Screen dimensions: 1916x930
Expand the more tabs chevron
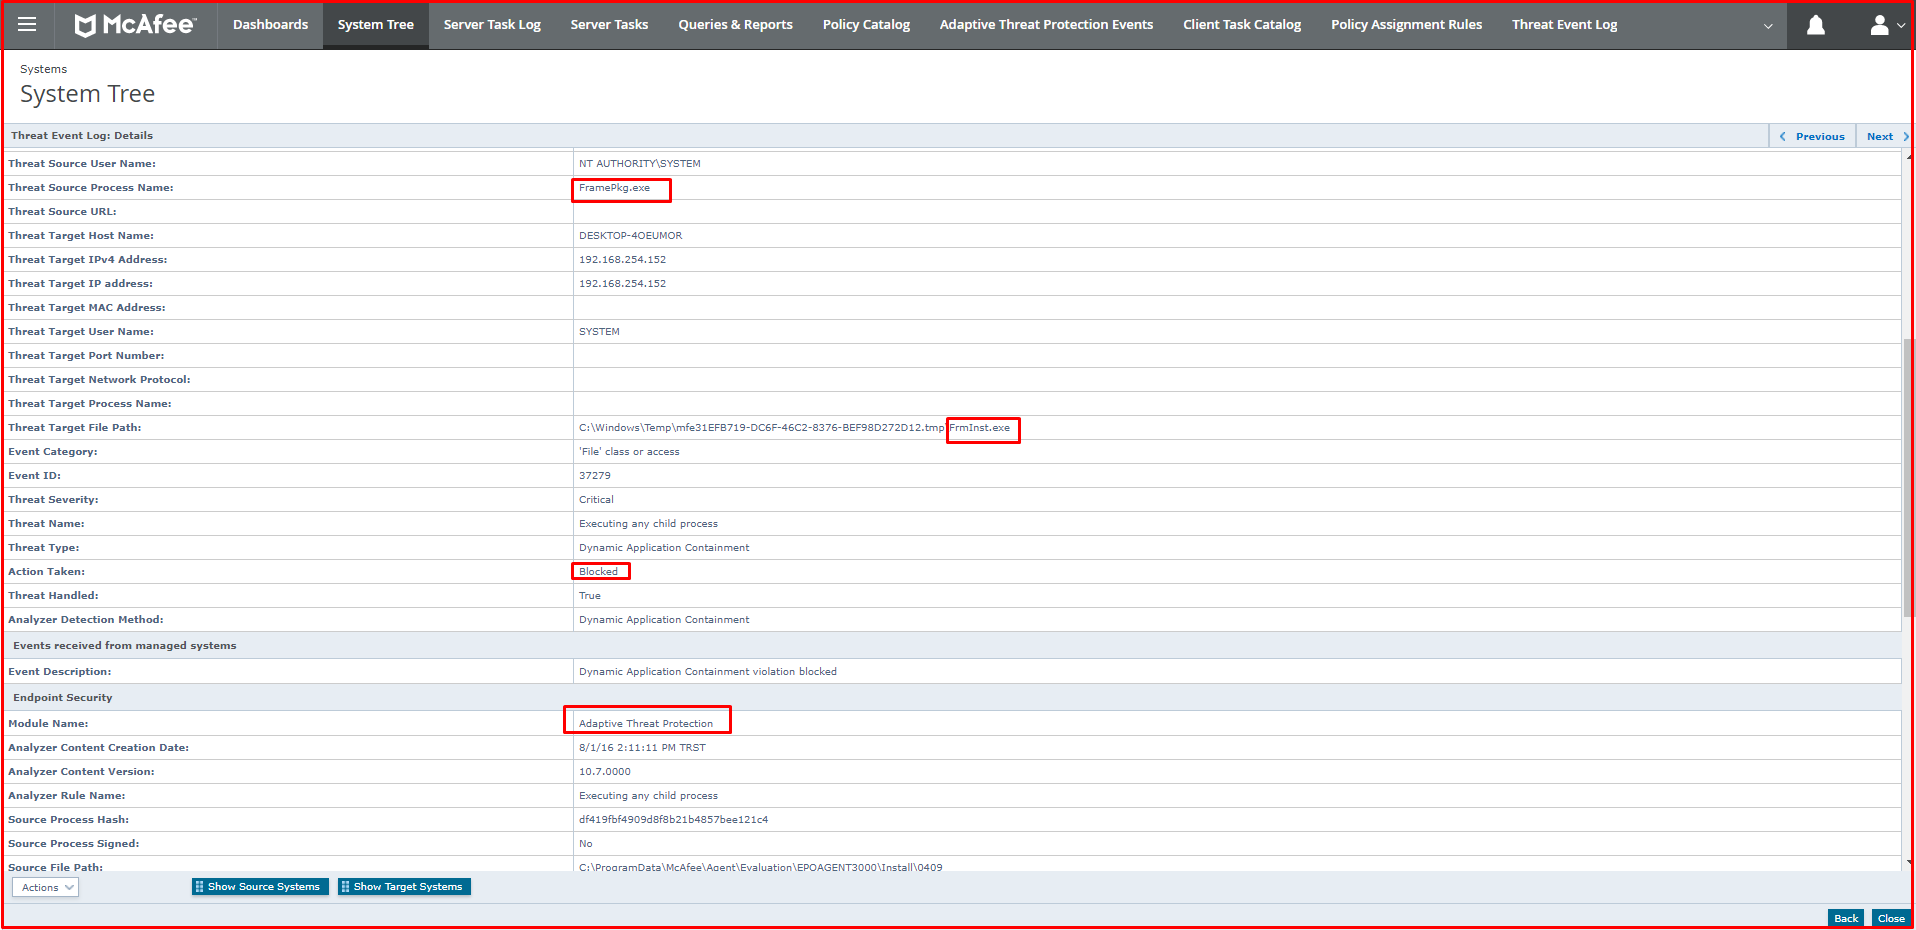click(1768, 26)
